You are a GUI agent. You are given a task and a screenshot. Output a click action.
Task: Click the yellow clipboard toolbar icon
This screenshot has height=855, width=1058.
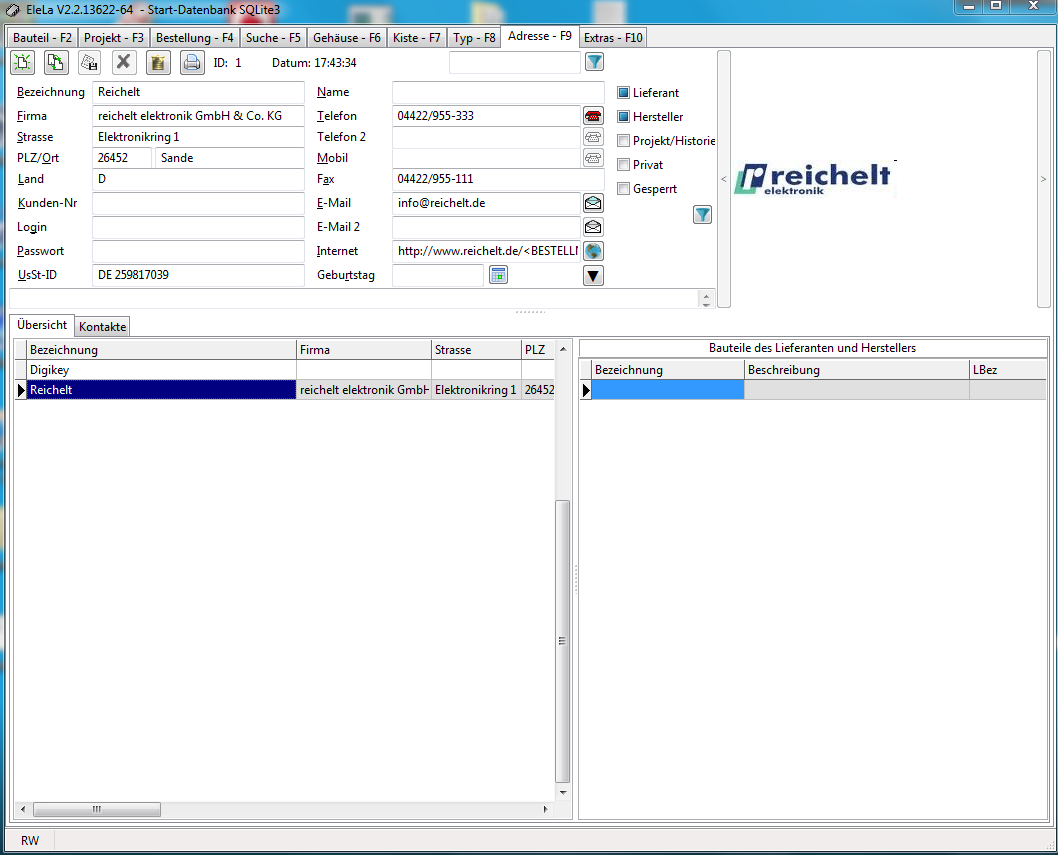coord(158,63)
